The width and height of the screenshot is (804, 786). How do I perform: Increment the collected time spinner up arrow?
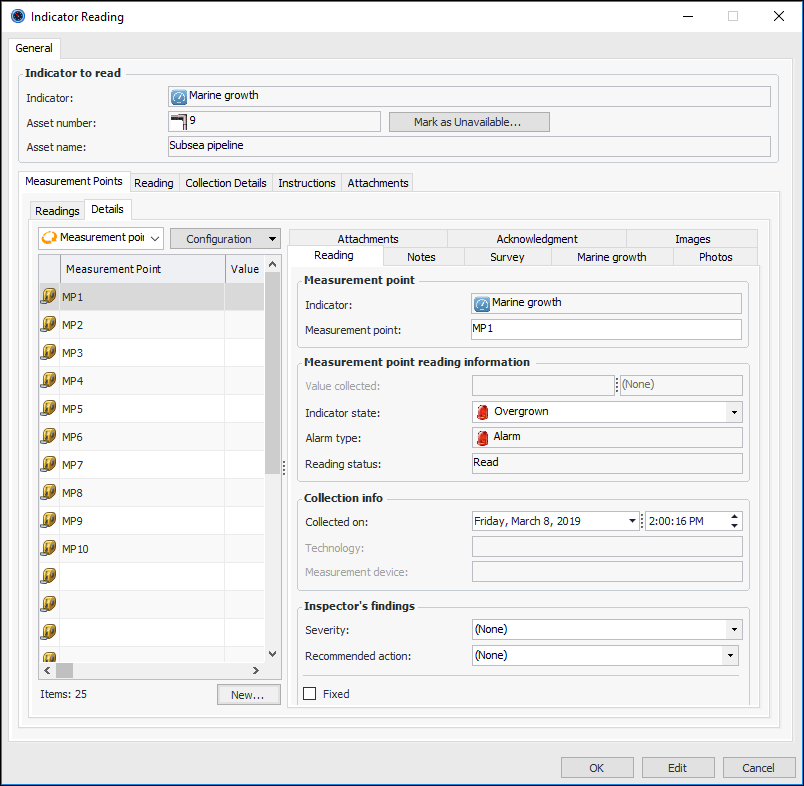pos(736,517)
